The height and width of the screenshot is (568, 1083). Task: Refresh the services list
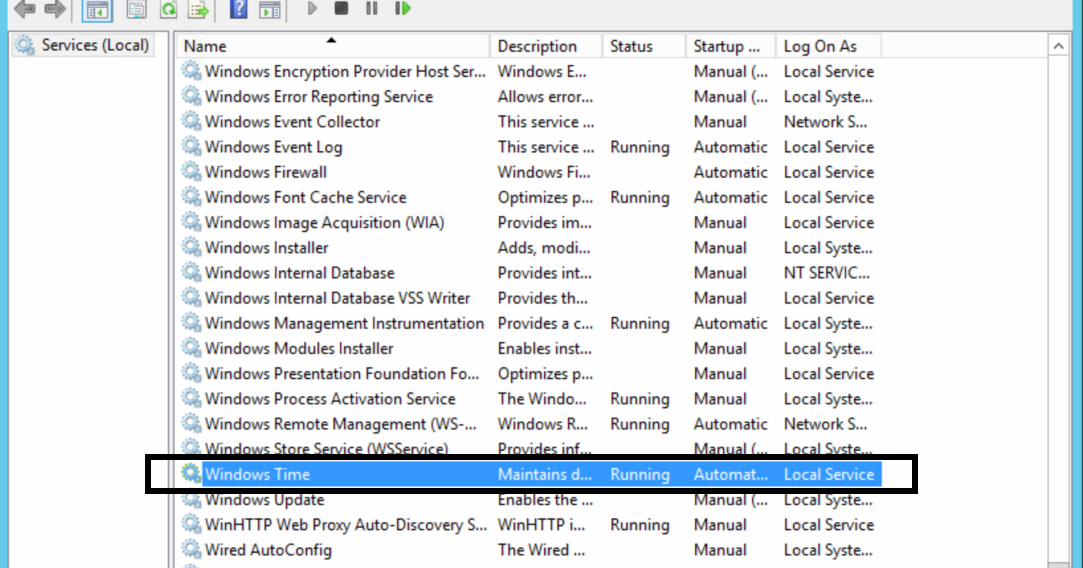pos(168,9)
